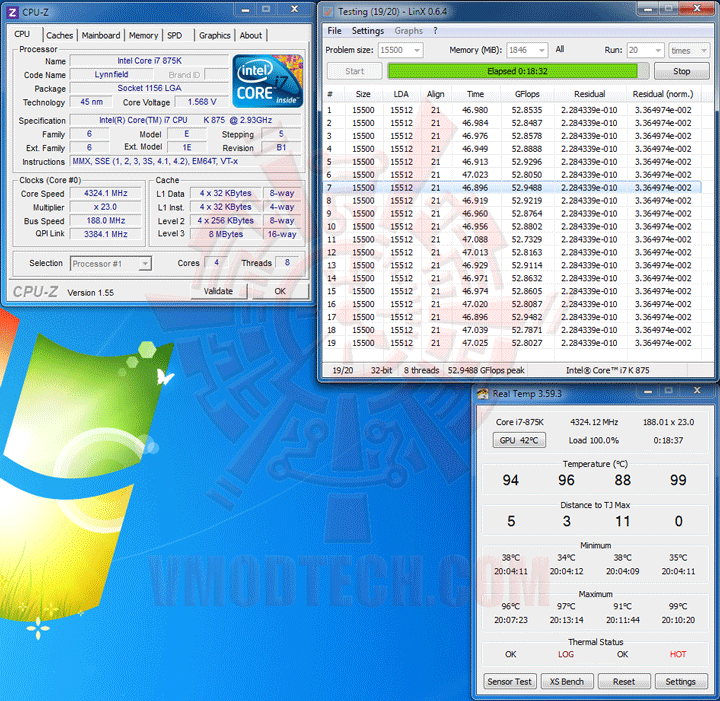720x701 pixels.
Task: Click the Core Speed value 4324.1 MHz
Action: pos(106,193)
